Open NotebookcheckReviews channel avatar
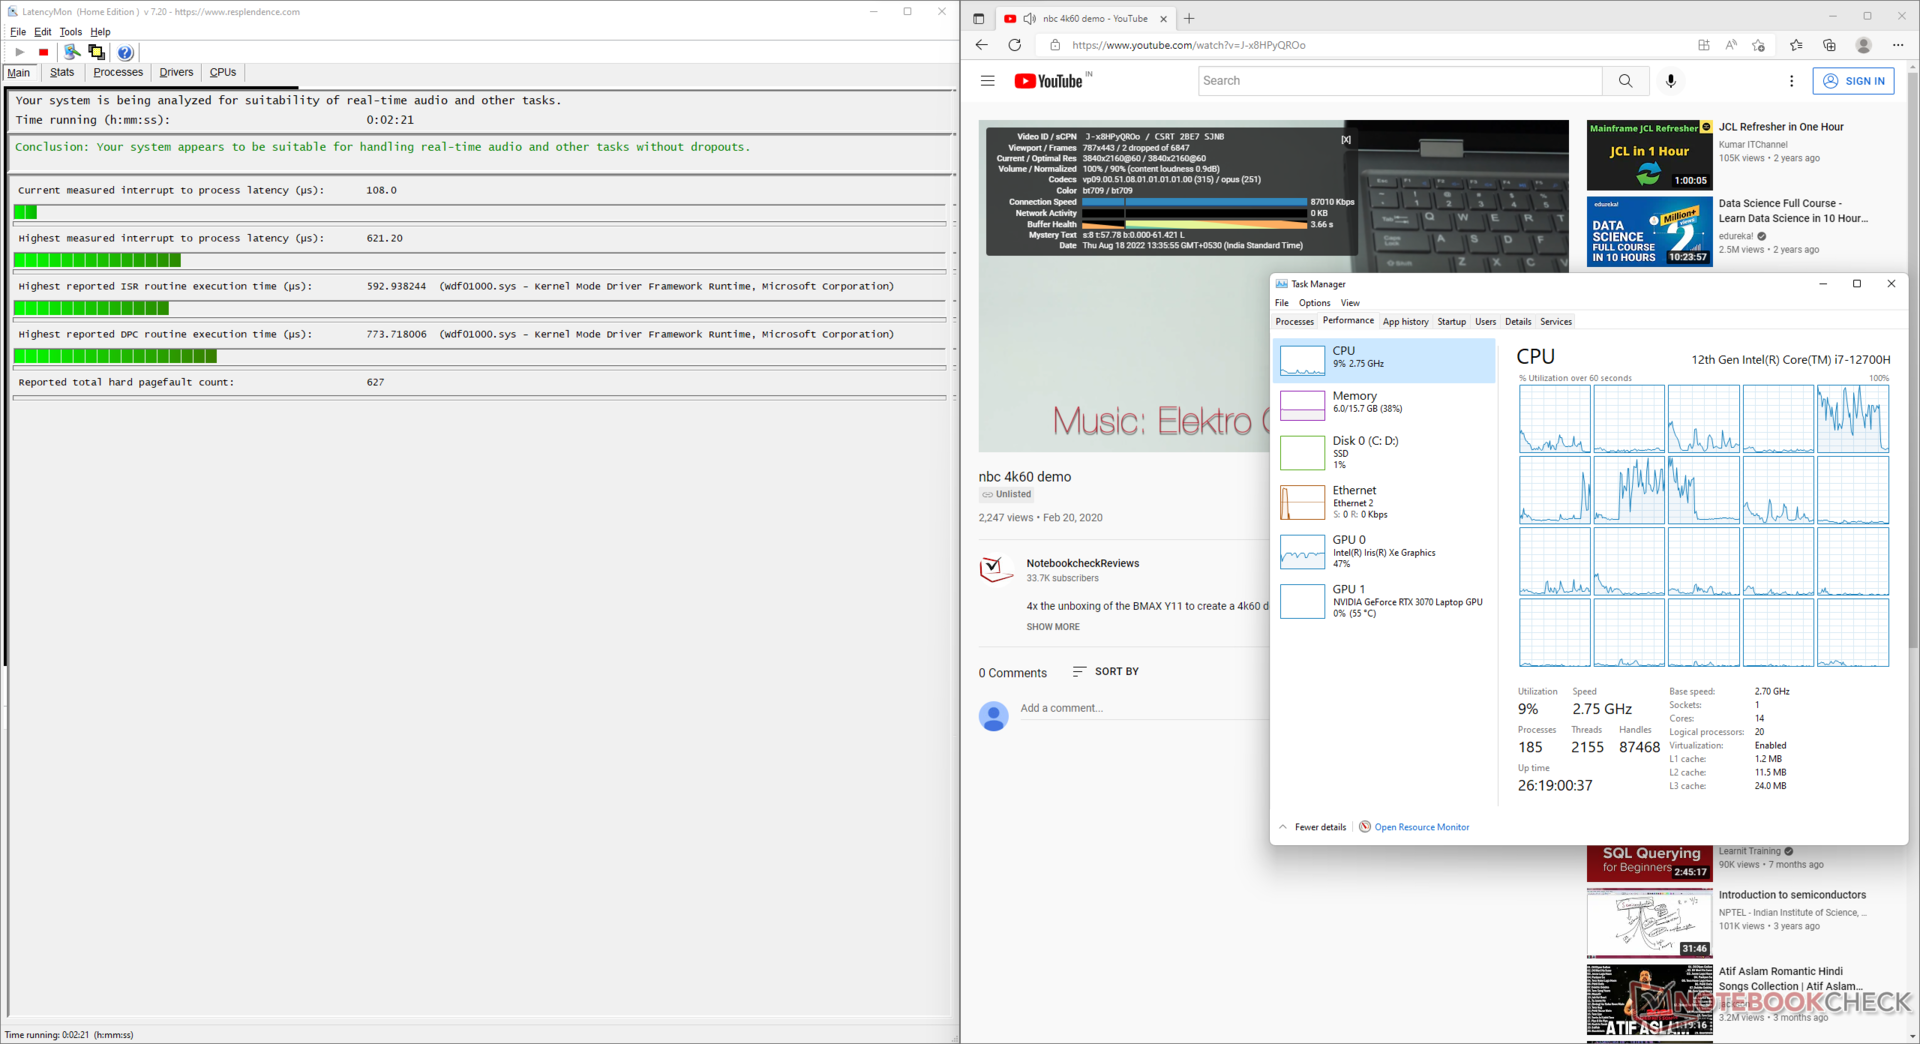The height and width of the screenshot is (1044, 1920). tap(995, 570)
